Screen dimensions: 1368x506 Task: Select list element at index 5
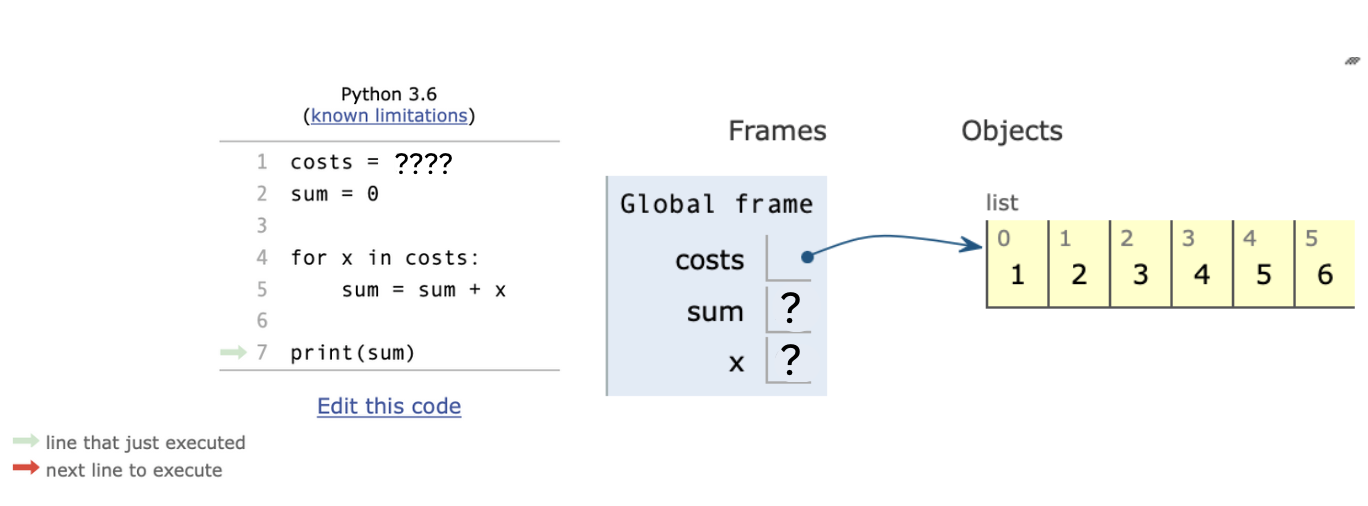(x=1326, y=264)
